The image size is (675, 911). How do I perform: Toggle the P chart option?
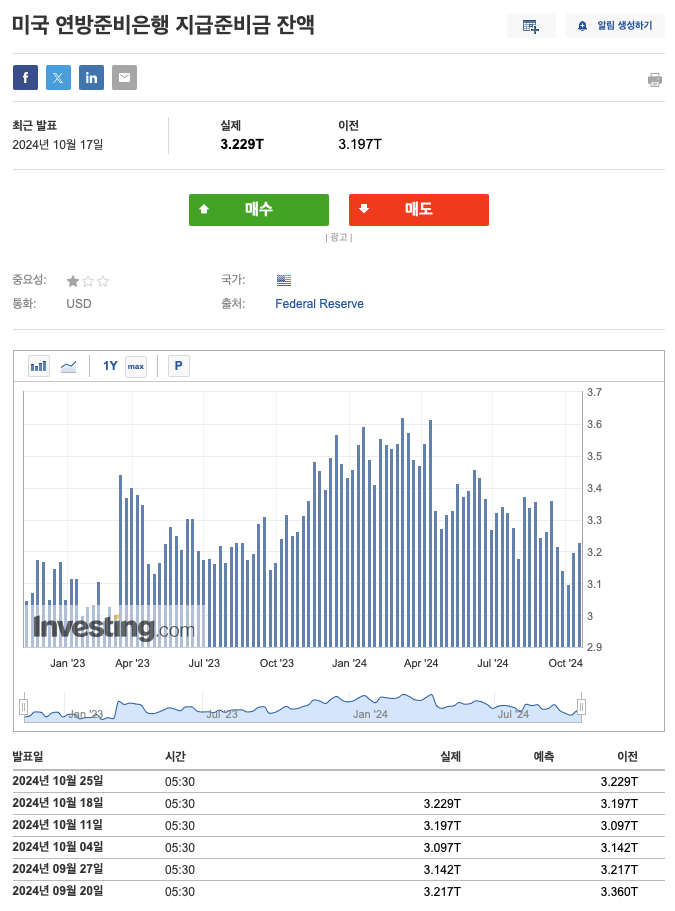[178, 366]
